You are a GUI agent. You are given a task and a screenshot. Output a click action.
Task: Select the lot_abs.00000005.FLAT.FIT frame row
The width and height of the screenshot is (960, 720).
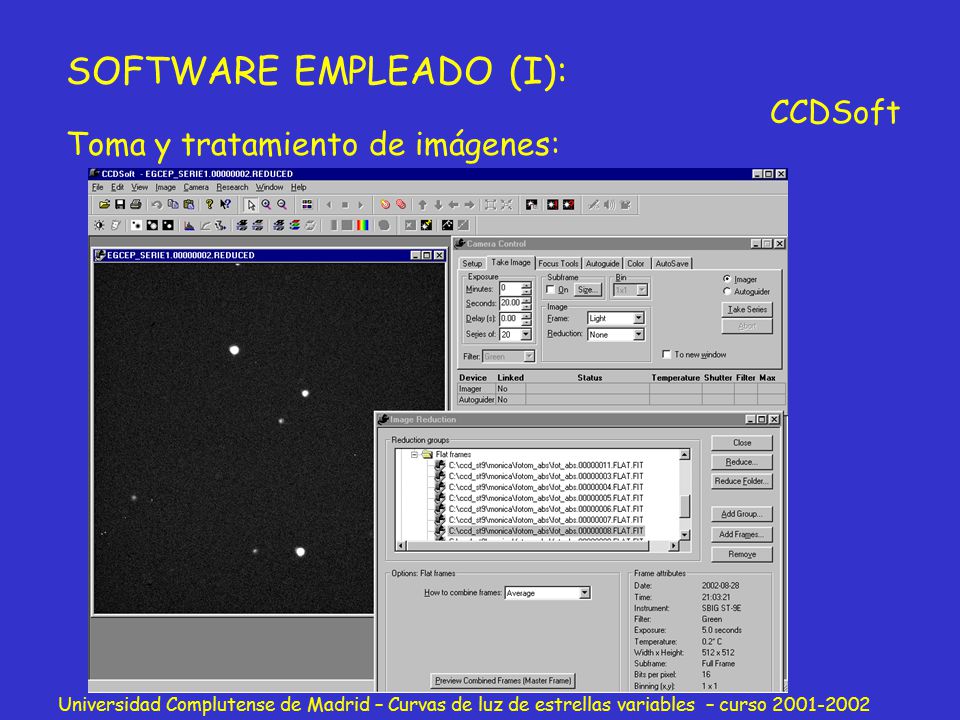(546, 498)
